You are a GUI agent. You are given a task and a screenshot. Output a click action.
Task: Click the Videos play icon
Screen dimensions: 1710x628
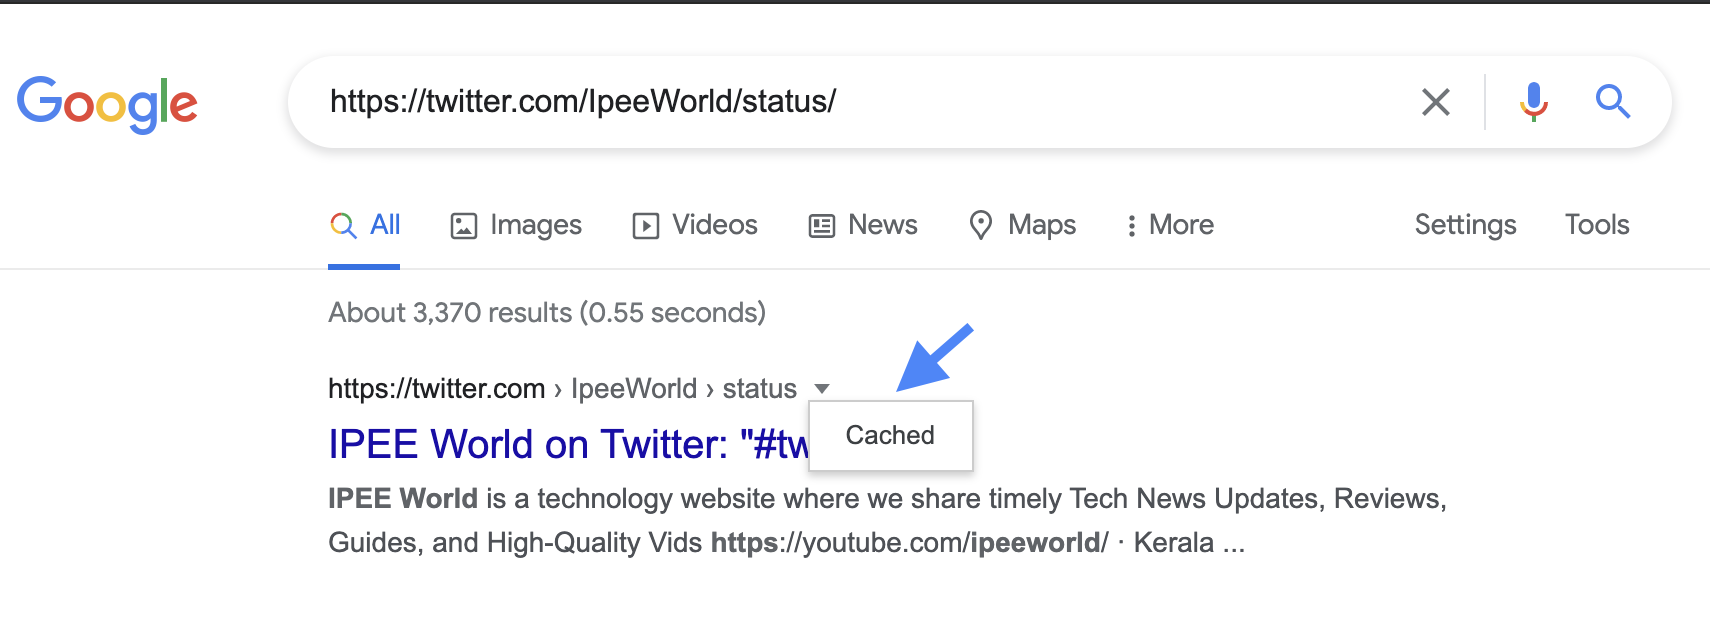click(646, 225)
